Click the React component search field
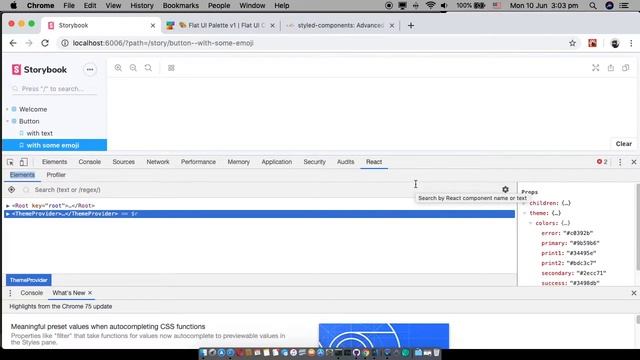The height and width of the screenshot is (360, 640). (x=261, y=189)
